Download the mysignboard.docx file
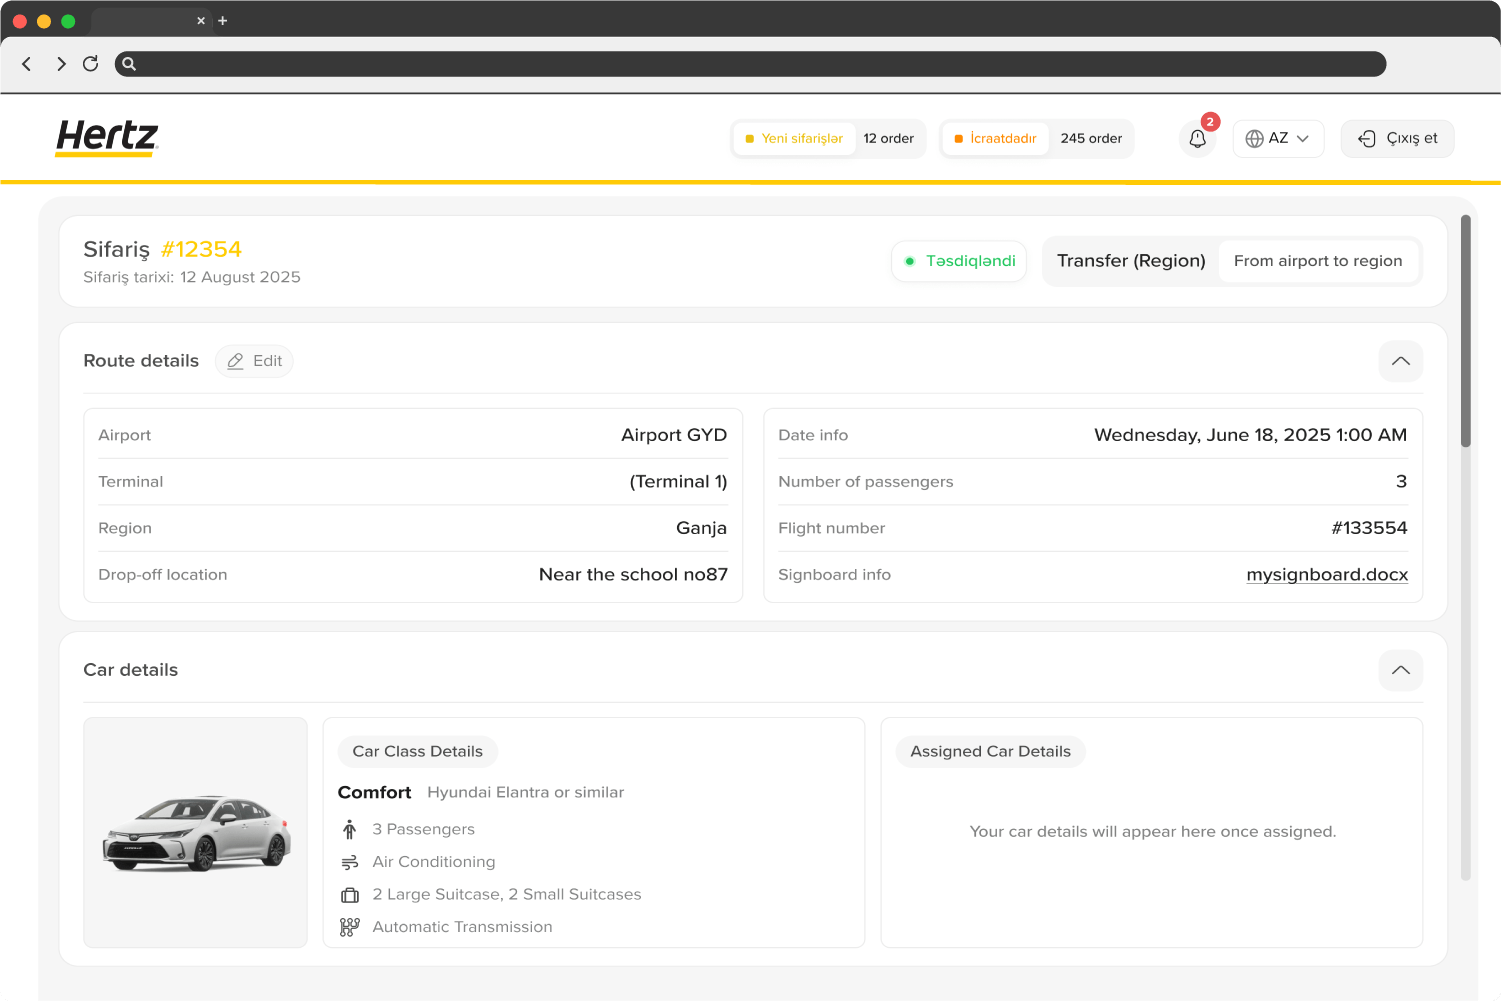 tap(1327, 575)
